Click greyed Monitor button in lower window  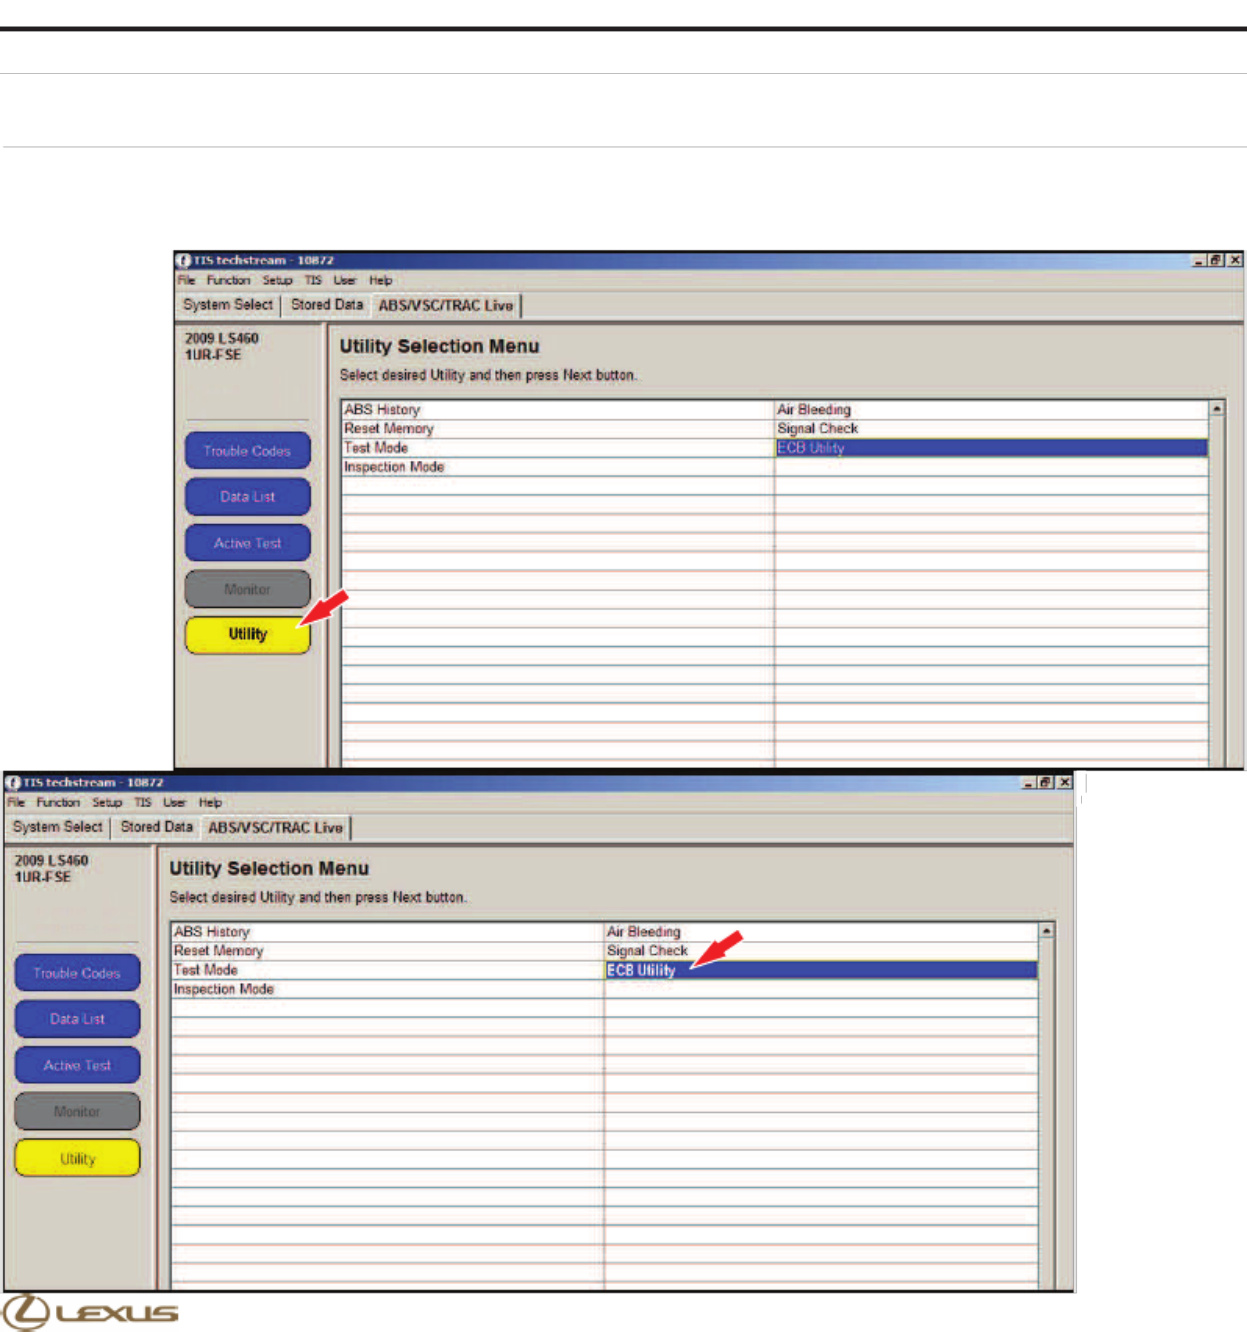77,1112
